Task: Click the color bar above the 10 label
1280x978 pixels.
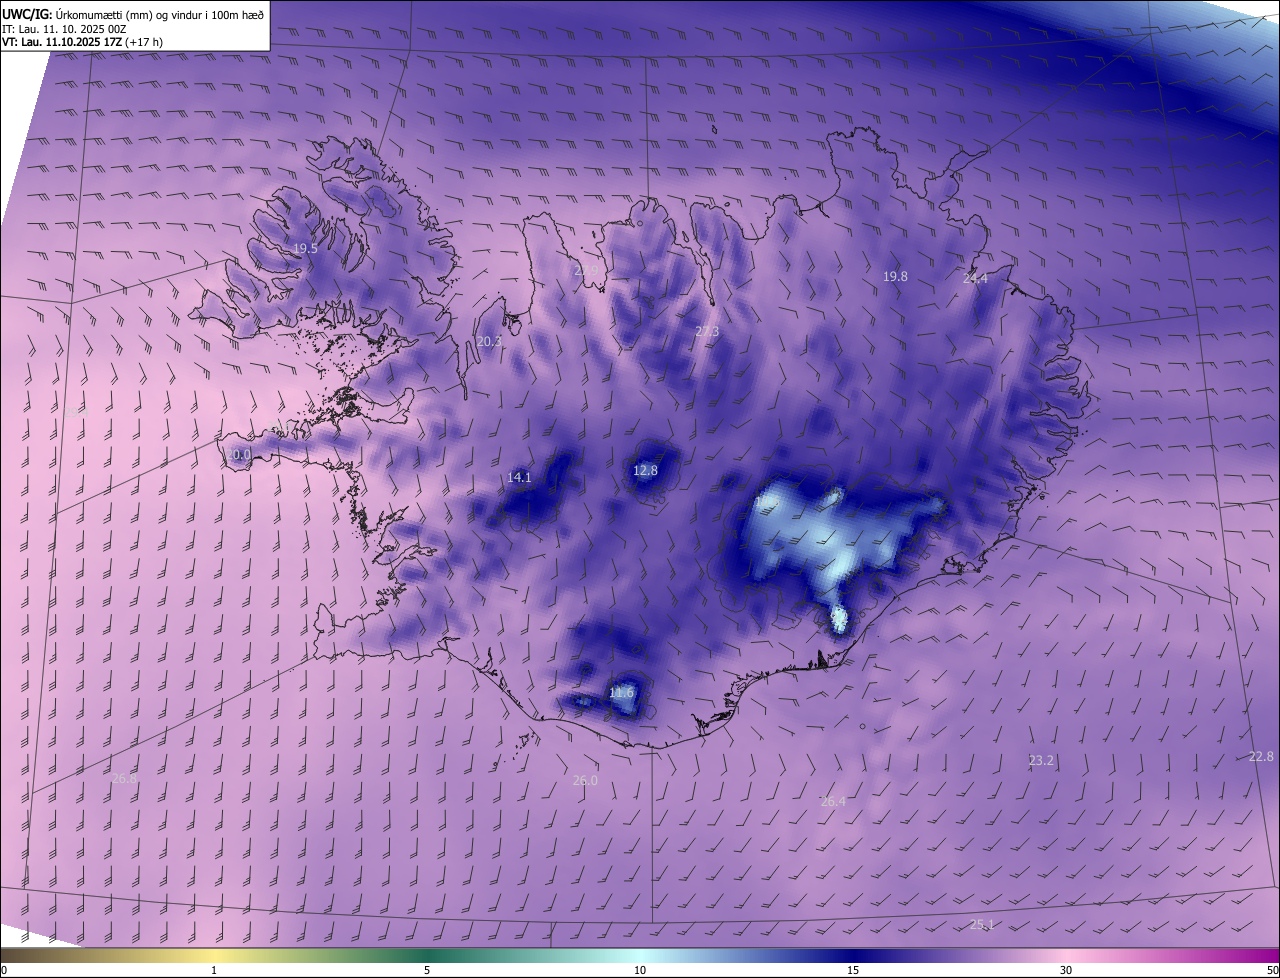Action: tap(640, 955)
